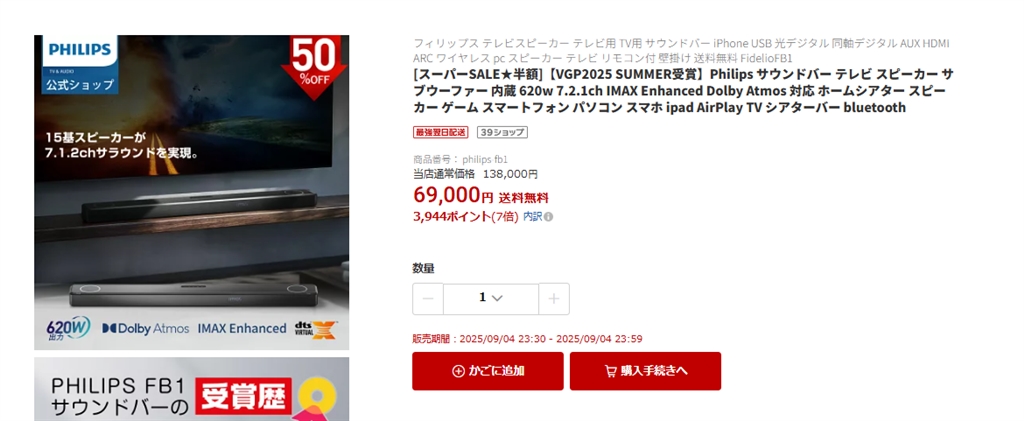1024x421 pixels.
Task: Open the 内訳 points breakdown link
Action: pyautogui.click(x=532, y=217)
